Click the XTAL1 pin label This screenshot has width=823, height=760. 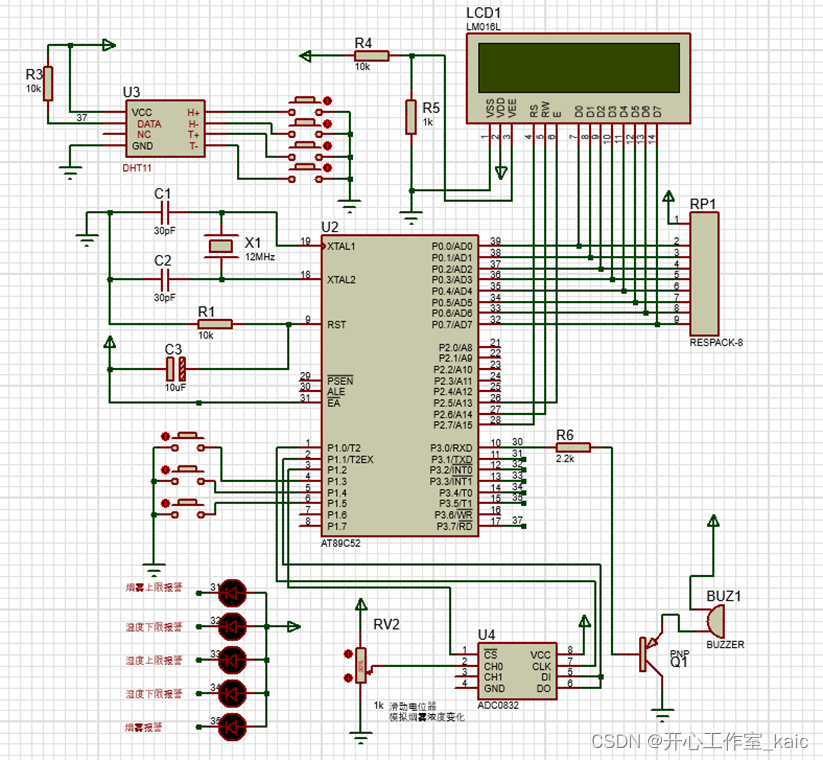(341, 246)
